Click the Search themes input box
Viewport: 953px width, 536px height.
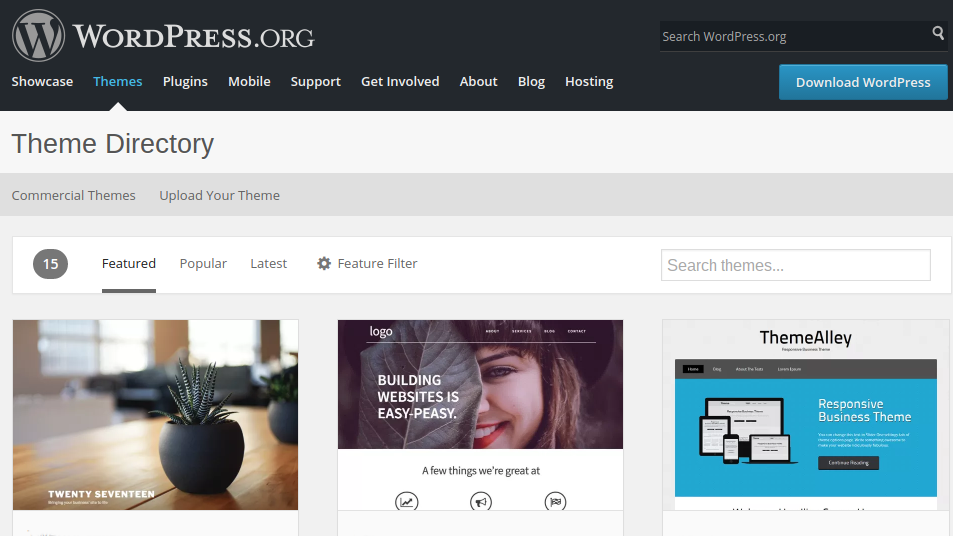[796, 265]
